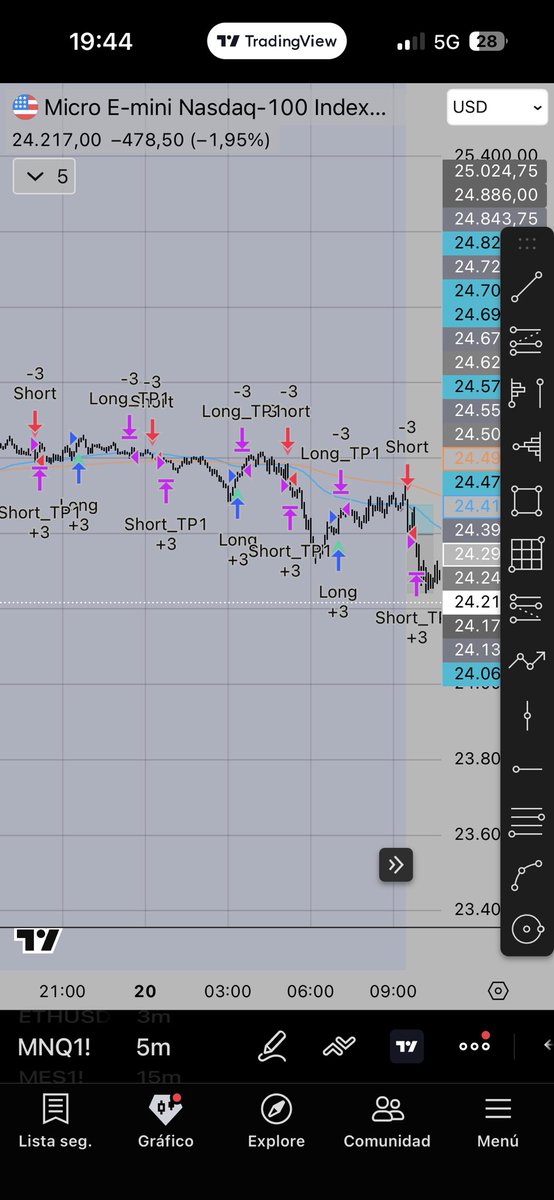
Task: Tap the 23.60 price axis label
Action: [x=476, y=834]
